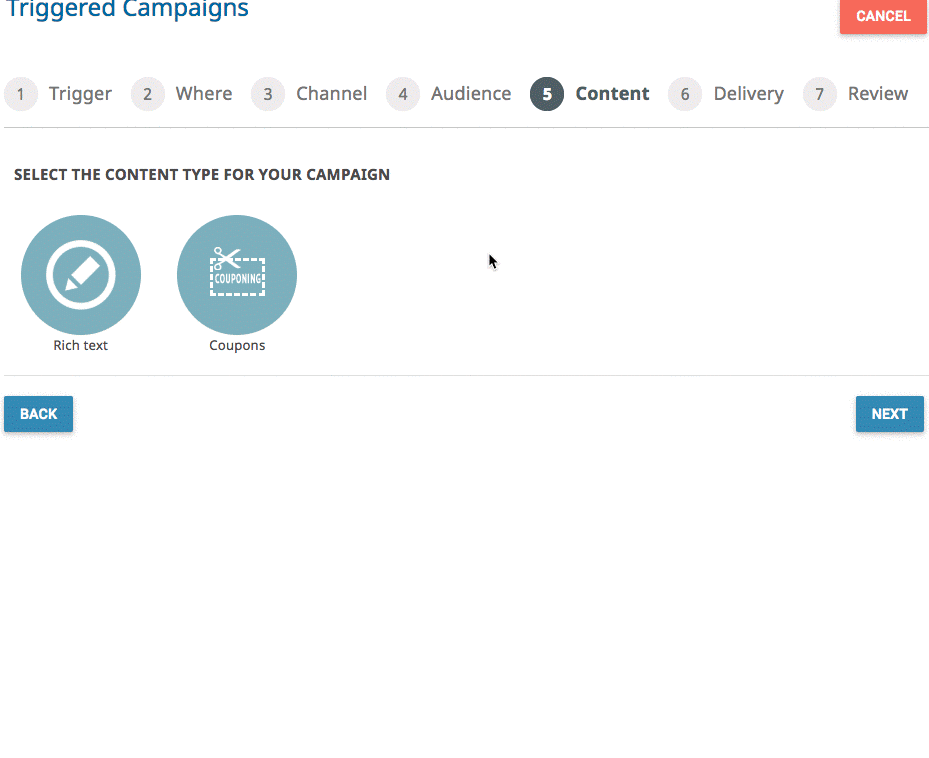Open the Delivery step
Screen dimensions: 929x758
pyautogui.click(x=749, y=94)
